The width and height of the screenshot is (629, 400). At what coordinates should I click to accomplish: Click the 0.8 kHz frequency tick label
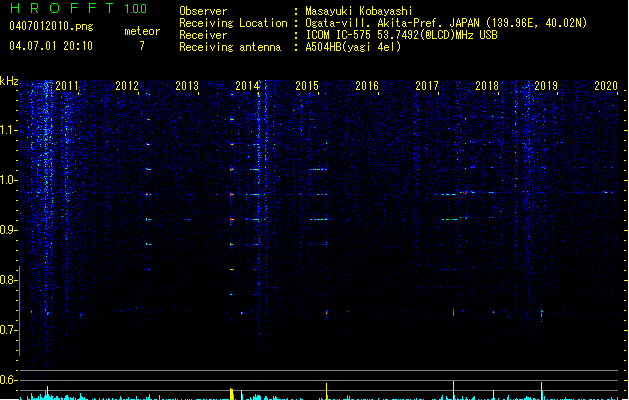click(x=8, y=280)
